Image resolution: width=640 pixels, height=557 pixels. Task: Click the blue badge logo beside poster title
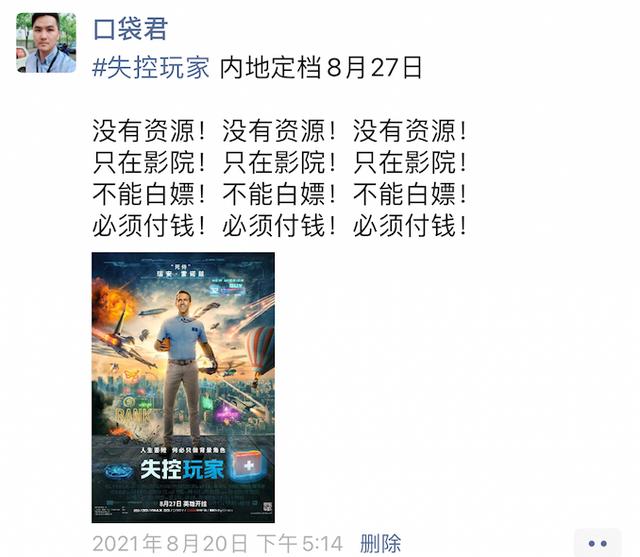pos(120,472)
